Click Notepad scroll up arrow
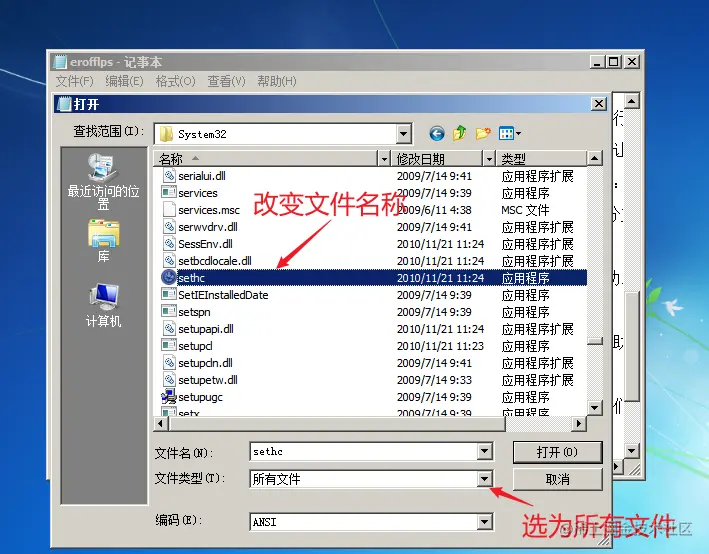709x554 pixels. pyautogui.click(x=632, y=100)
